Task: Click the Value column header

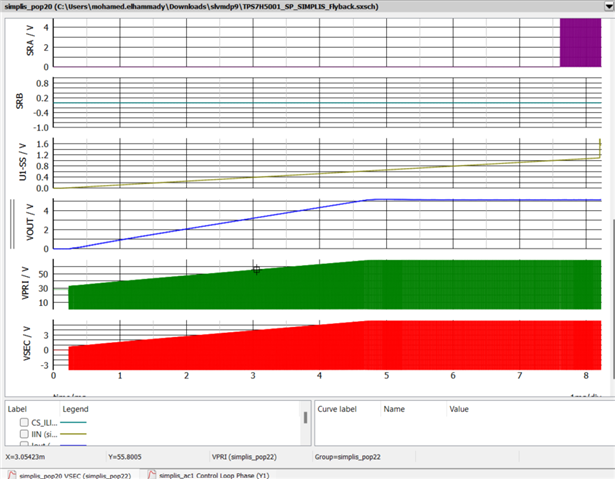Action: pos(459,409)
